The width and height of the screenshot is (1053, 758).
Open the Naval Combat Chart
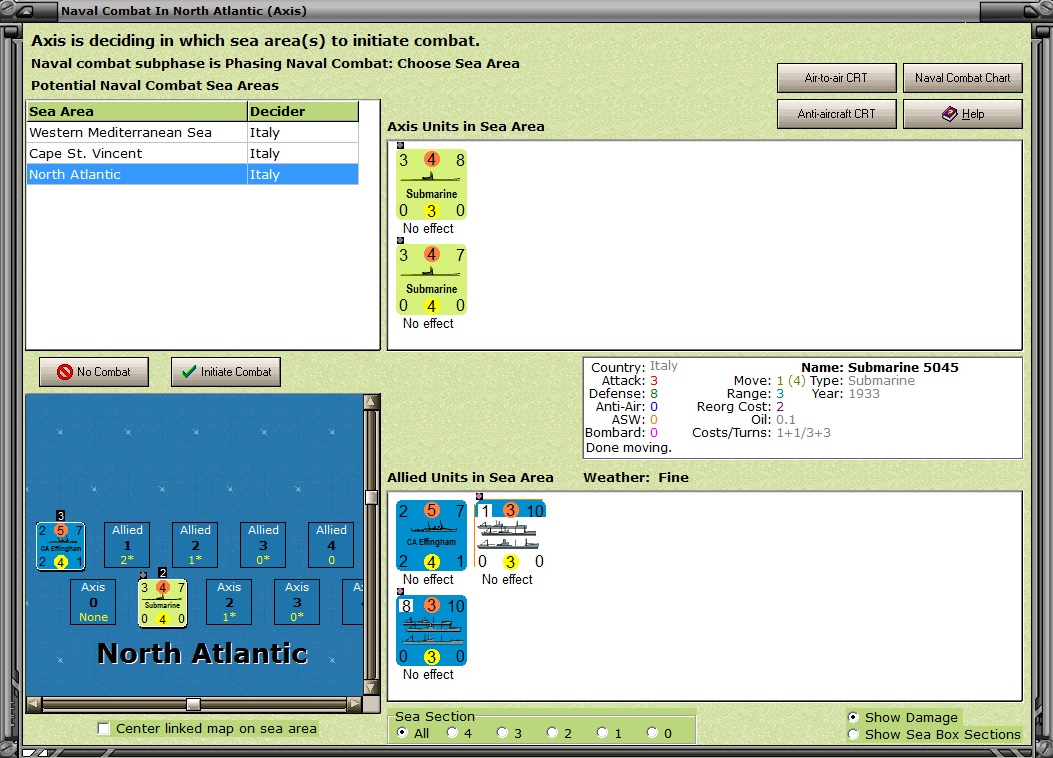click(x=962, y=78)
